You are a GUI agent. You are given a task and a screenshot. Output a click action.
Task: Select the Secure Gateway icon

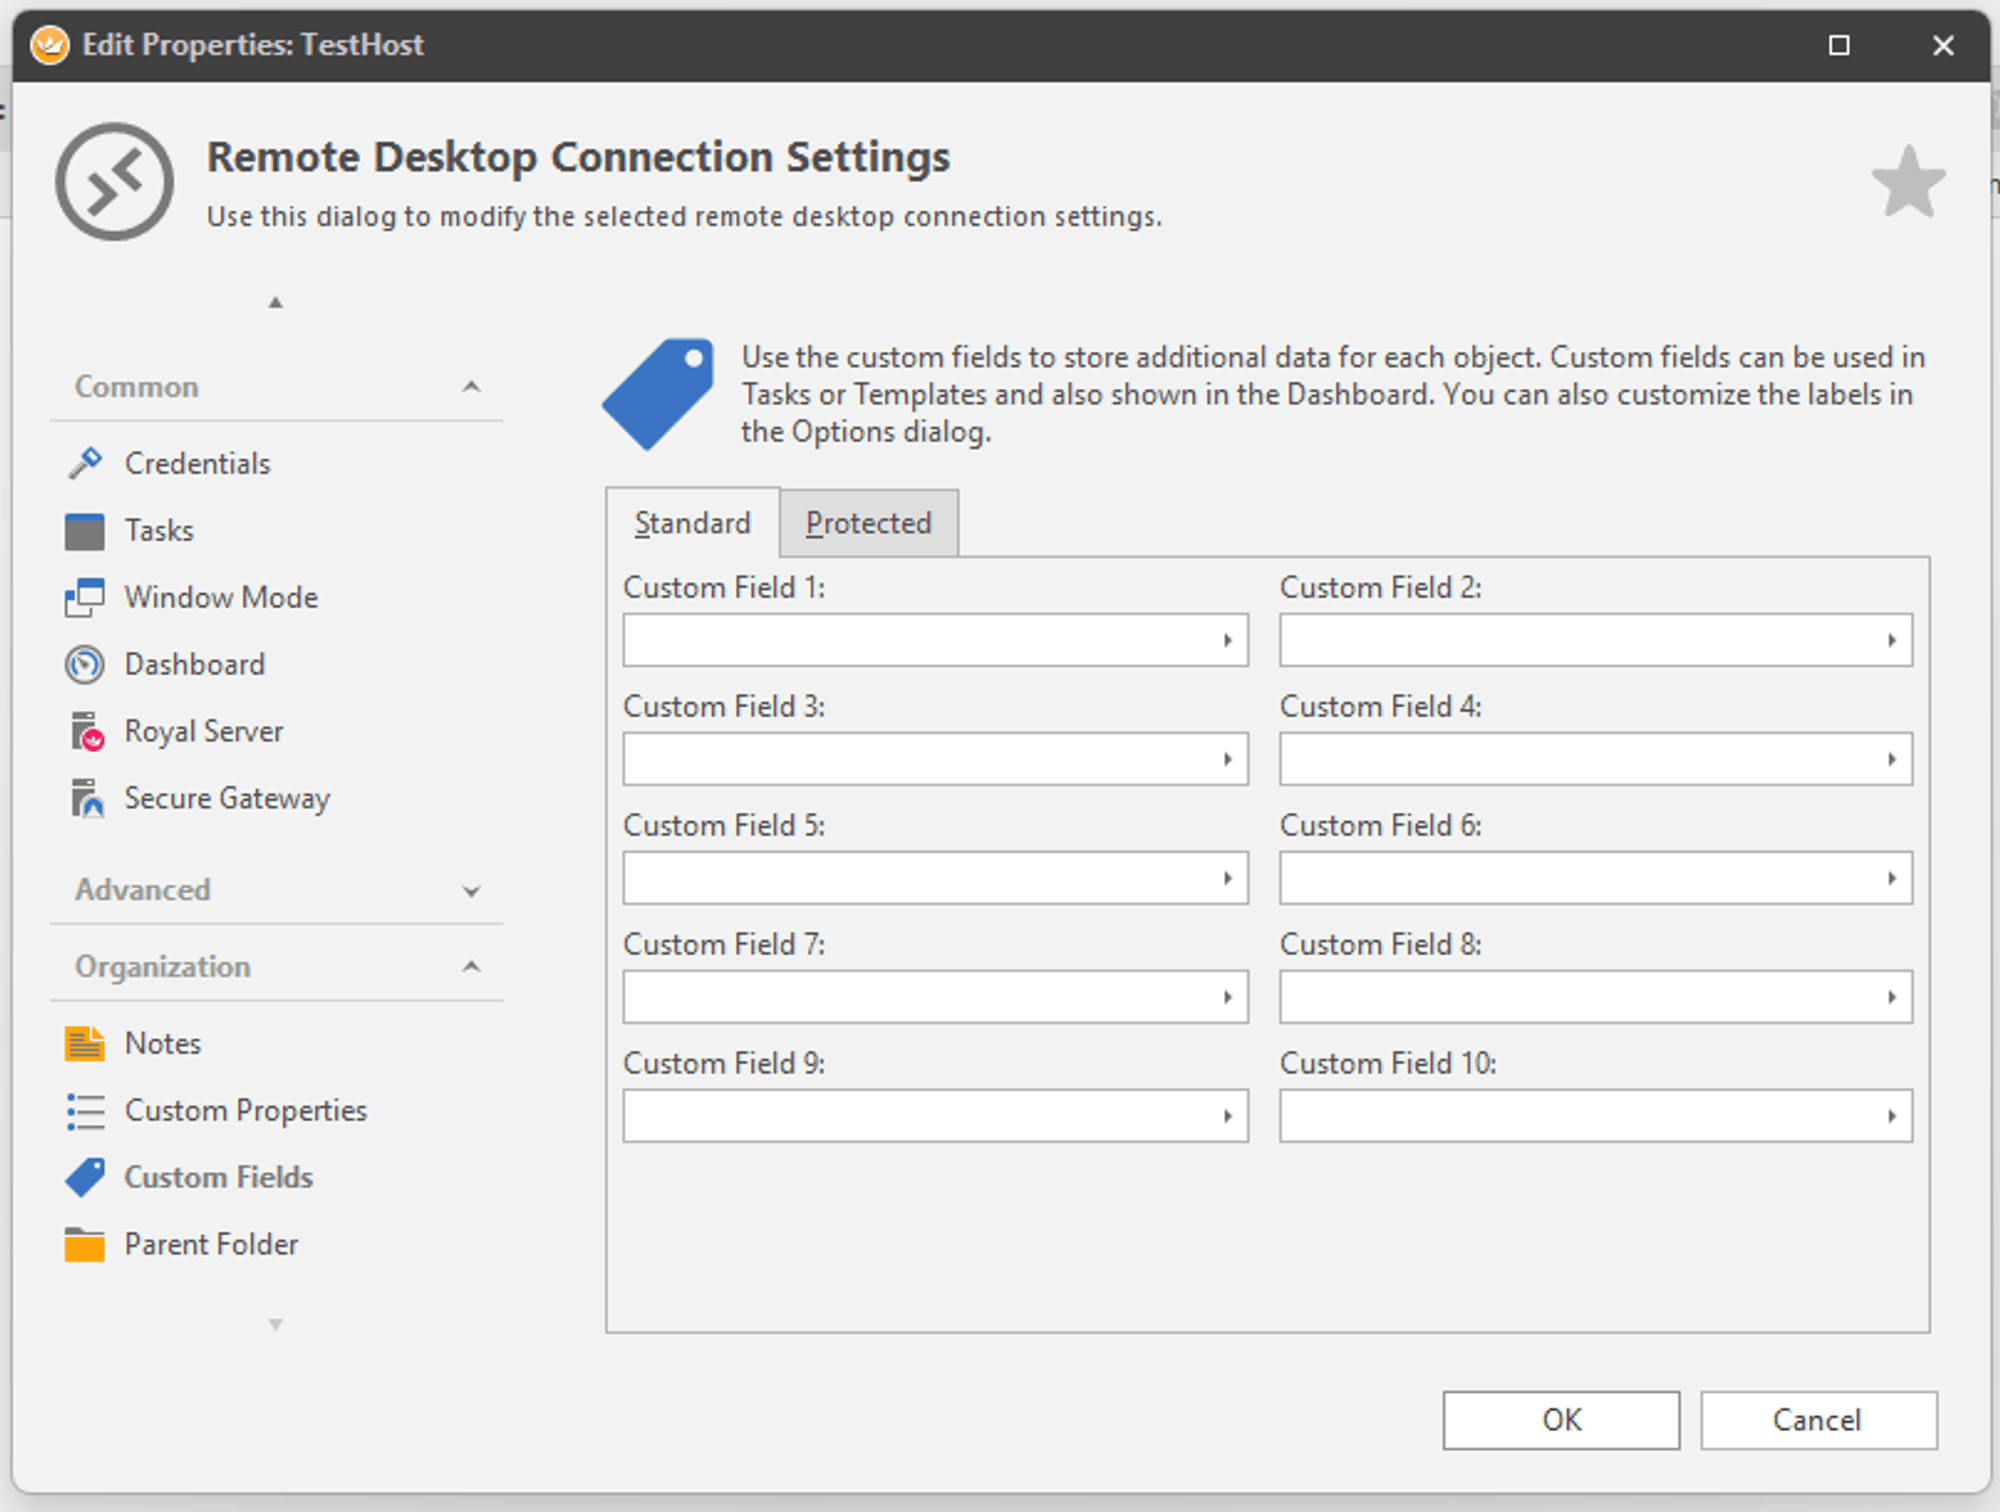click(87, 799)
